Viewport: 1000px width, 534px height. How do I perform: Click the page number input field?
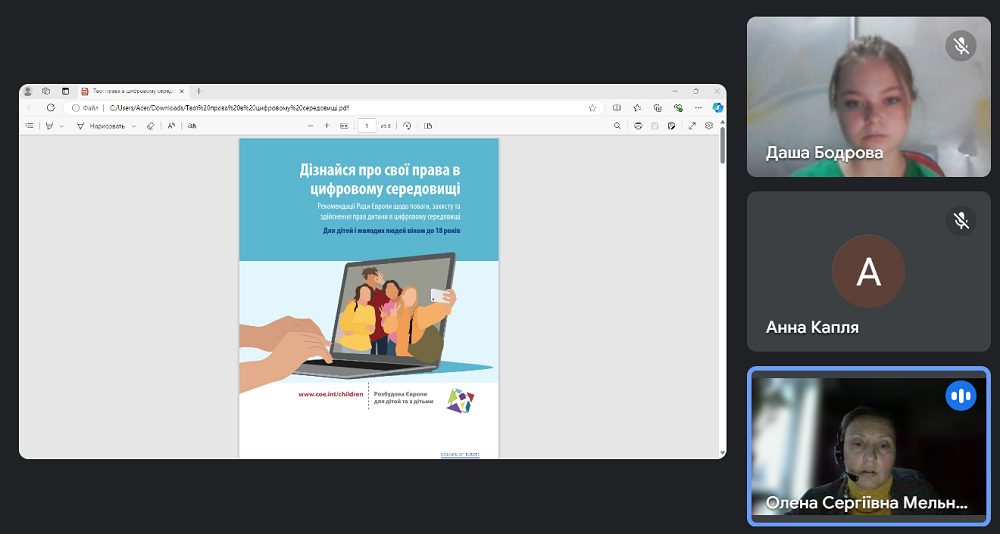tap(367, 126)
